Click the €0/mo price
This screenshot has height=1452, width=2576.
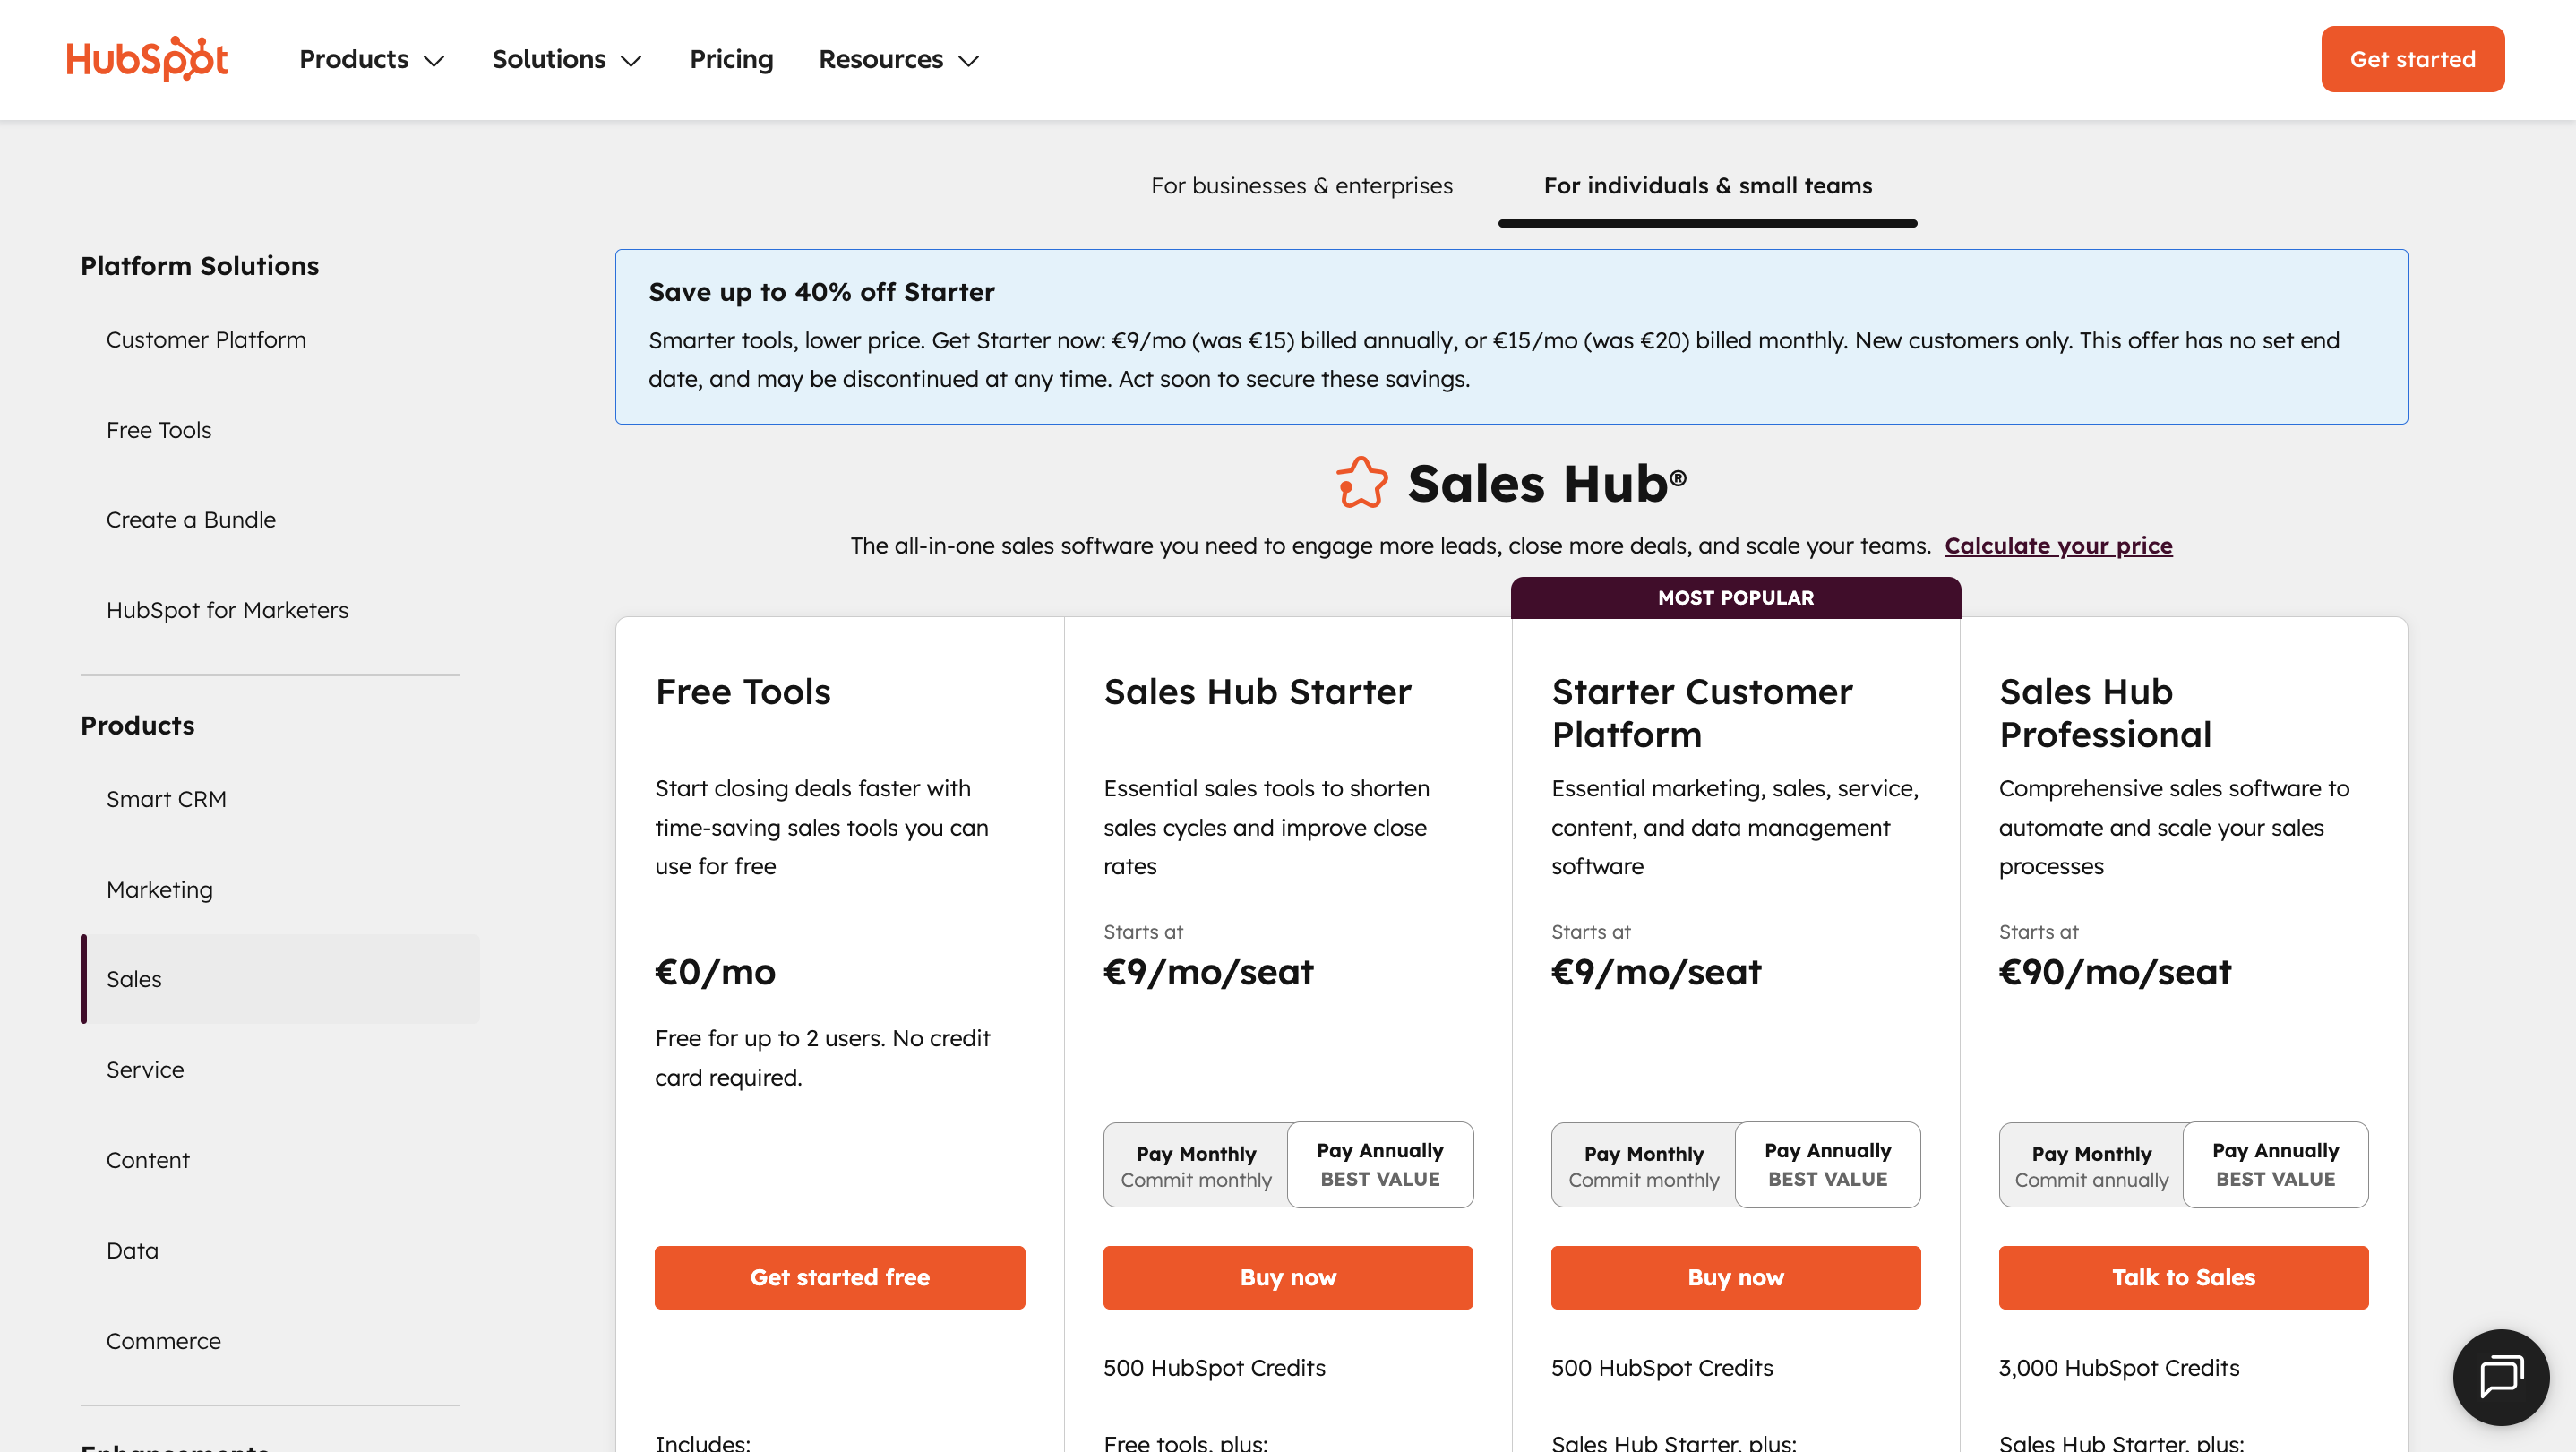(x=715, y=972)
